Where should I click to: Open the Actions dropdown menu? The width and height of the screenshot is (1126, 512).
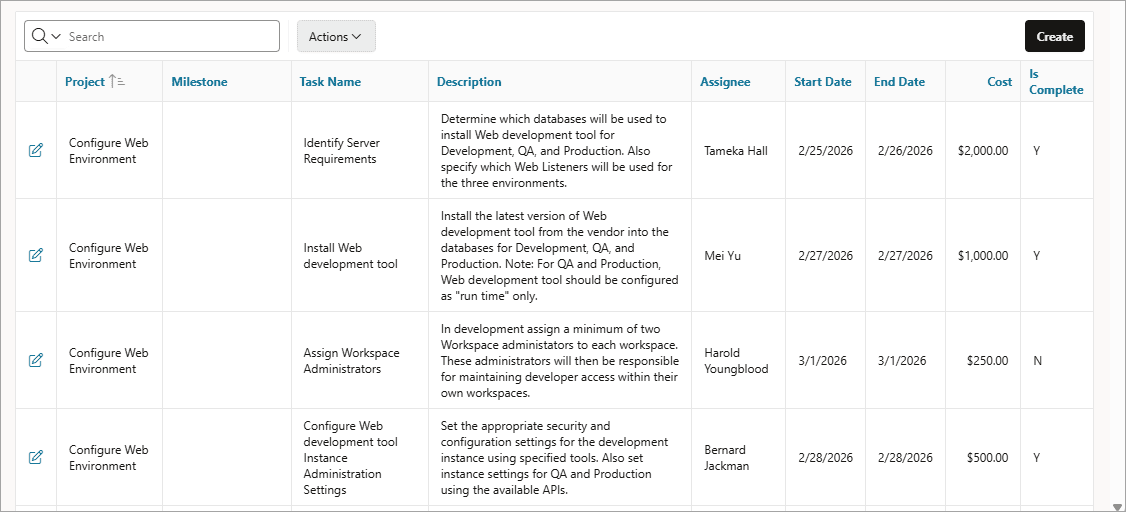pyautogui.click(x=336, y=37)
